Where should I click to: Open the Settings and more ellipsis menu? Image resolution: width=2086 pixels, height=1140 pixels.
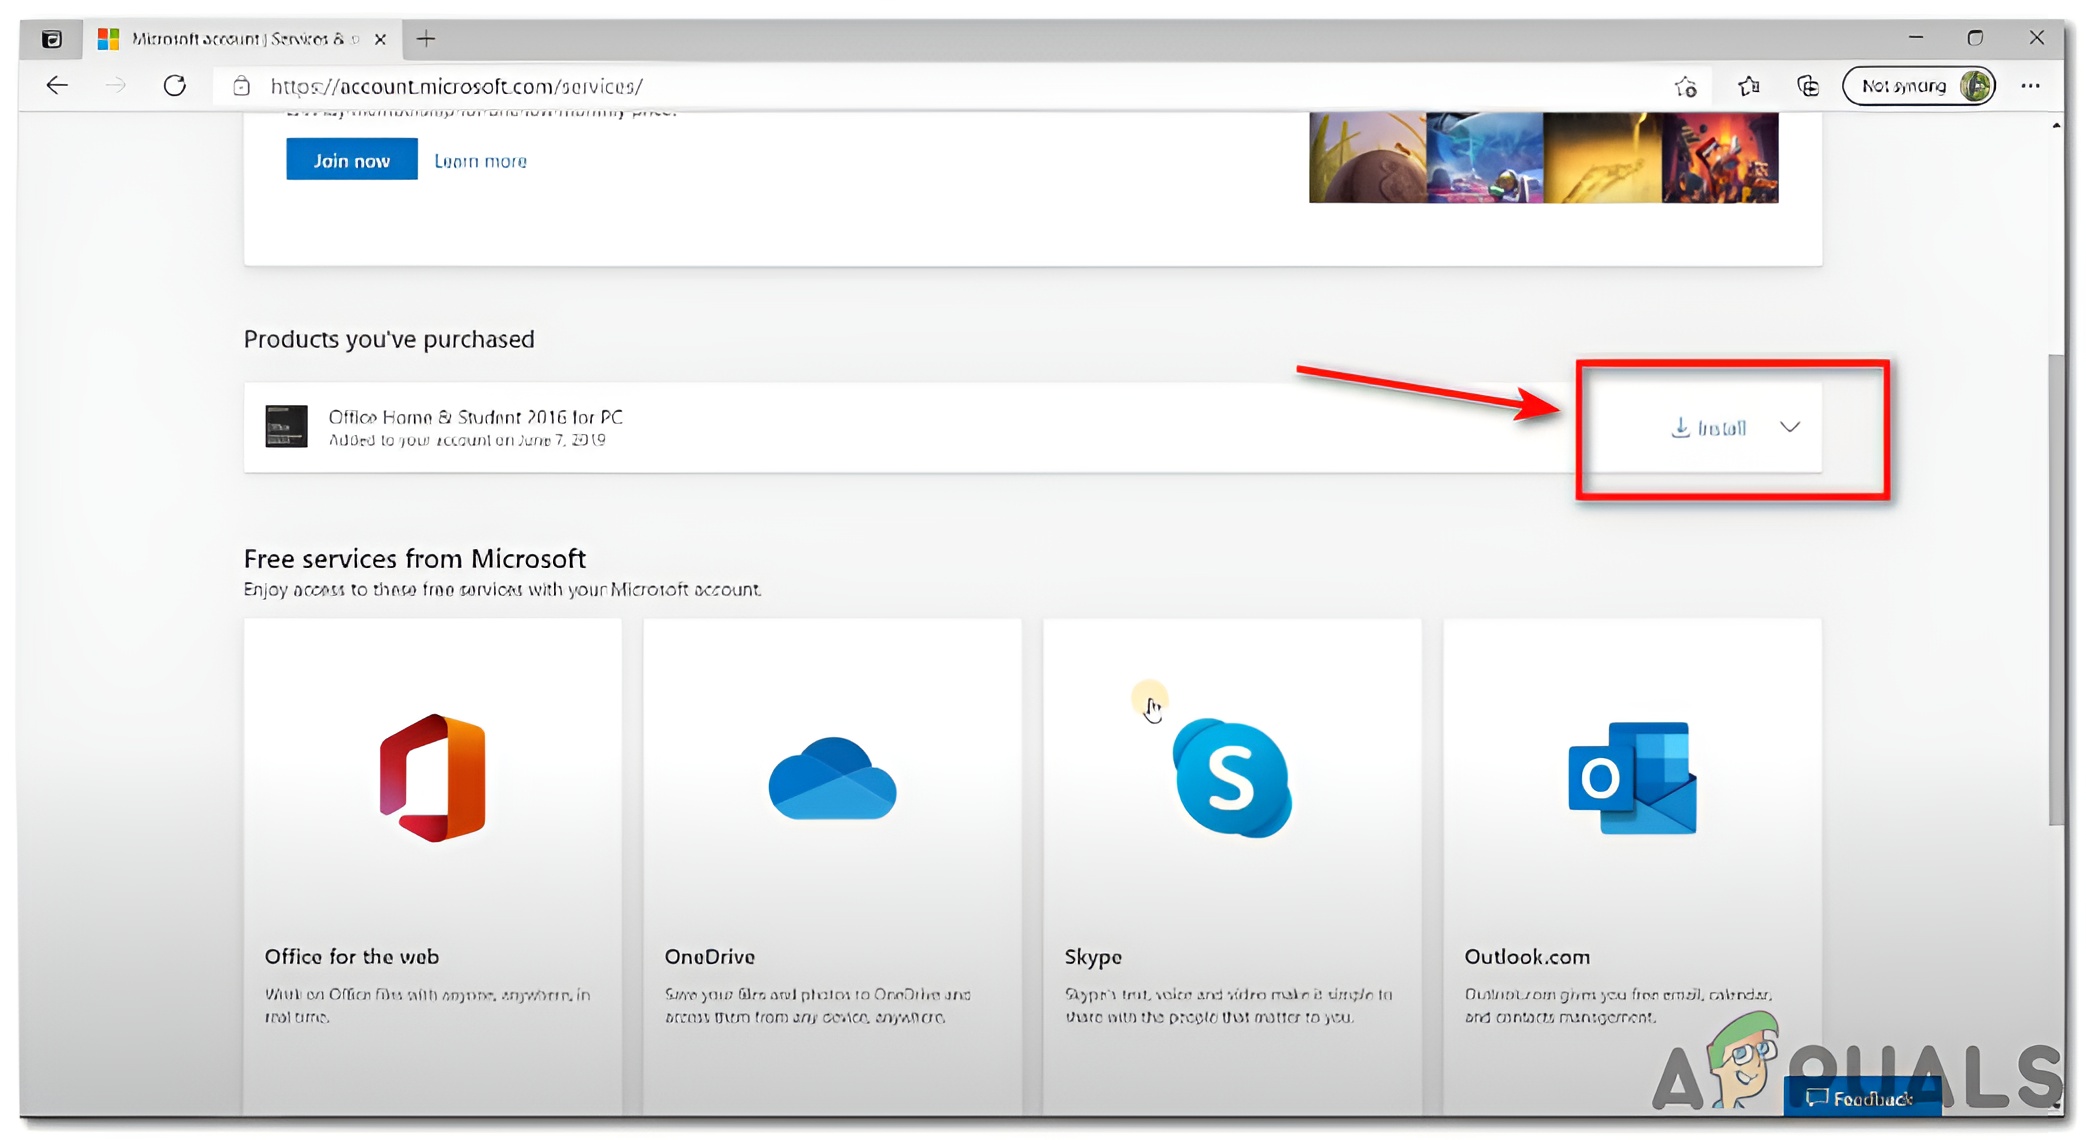(x=2030, y=87)
